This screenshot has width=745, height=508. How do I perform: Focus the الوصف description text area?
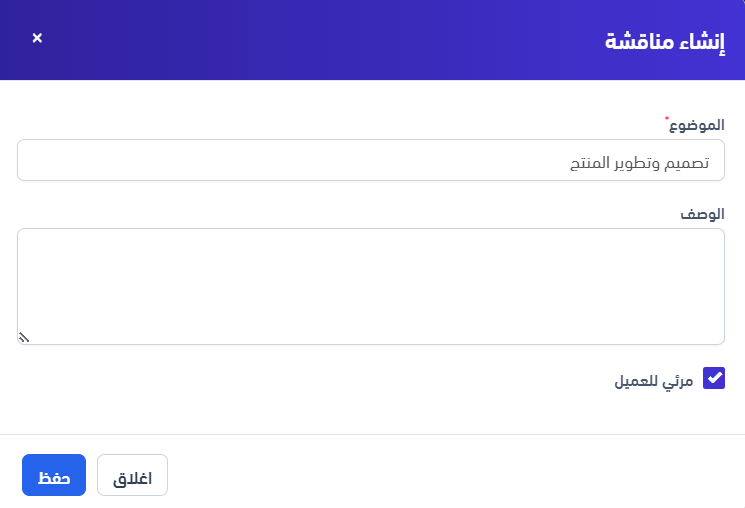point(370,286)
